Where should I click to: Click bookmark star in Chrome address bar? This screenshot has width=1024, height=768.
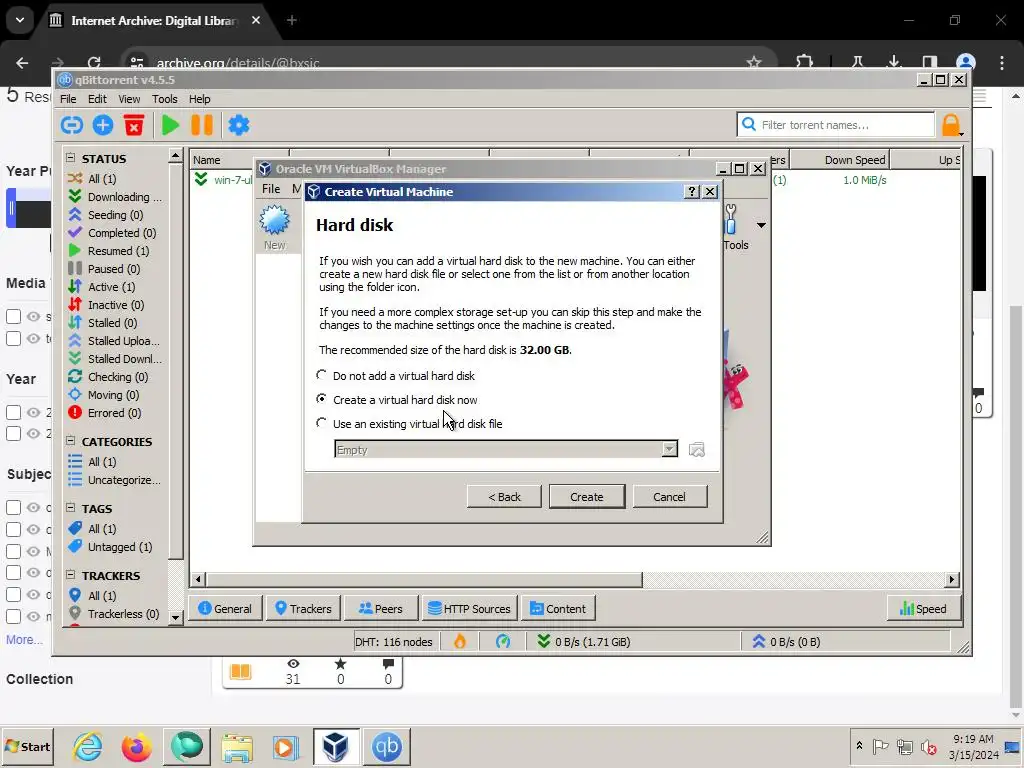(x=754, y=63)
